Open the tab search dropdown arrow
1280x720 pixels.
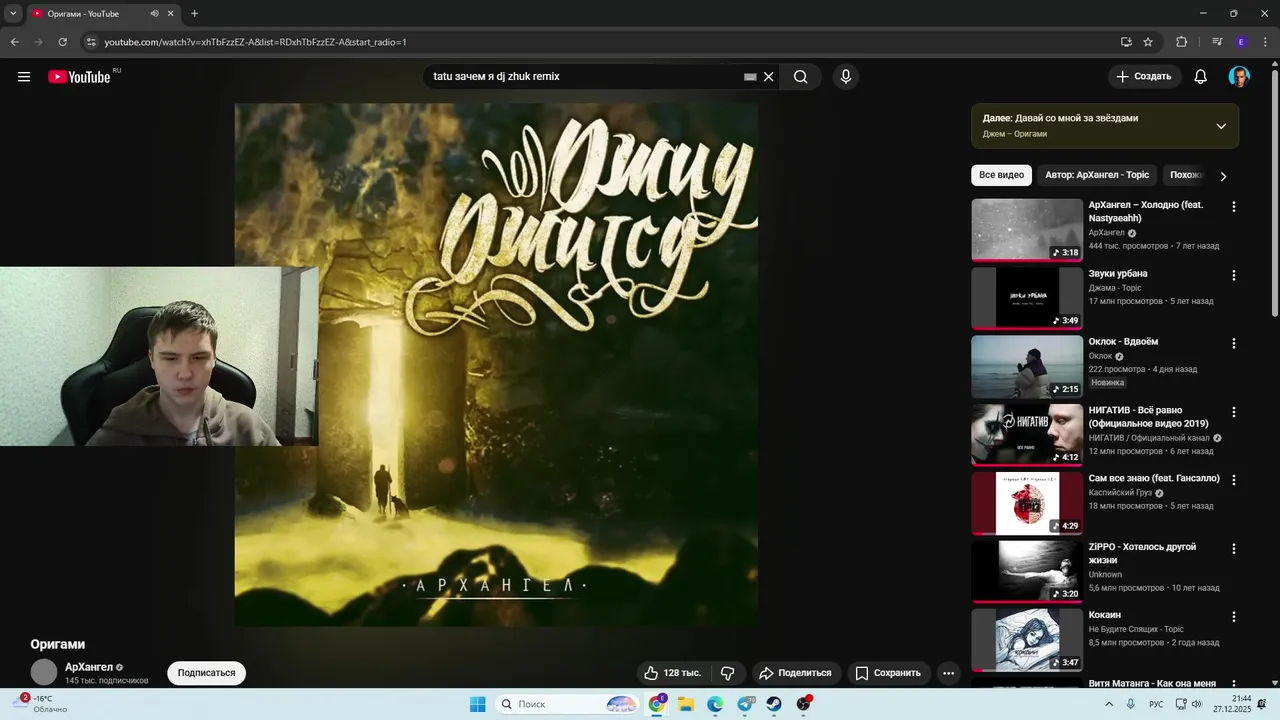13,14
